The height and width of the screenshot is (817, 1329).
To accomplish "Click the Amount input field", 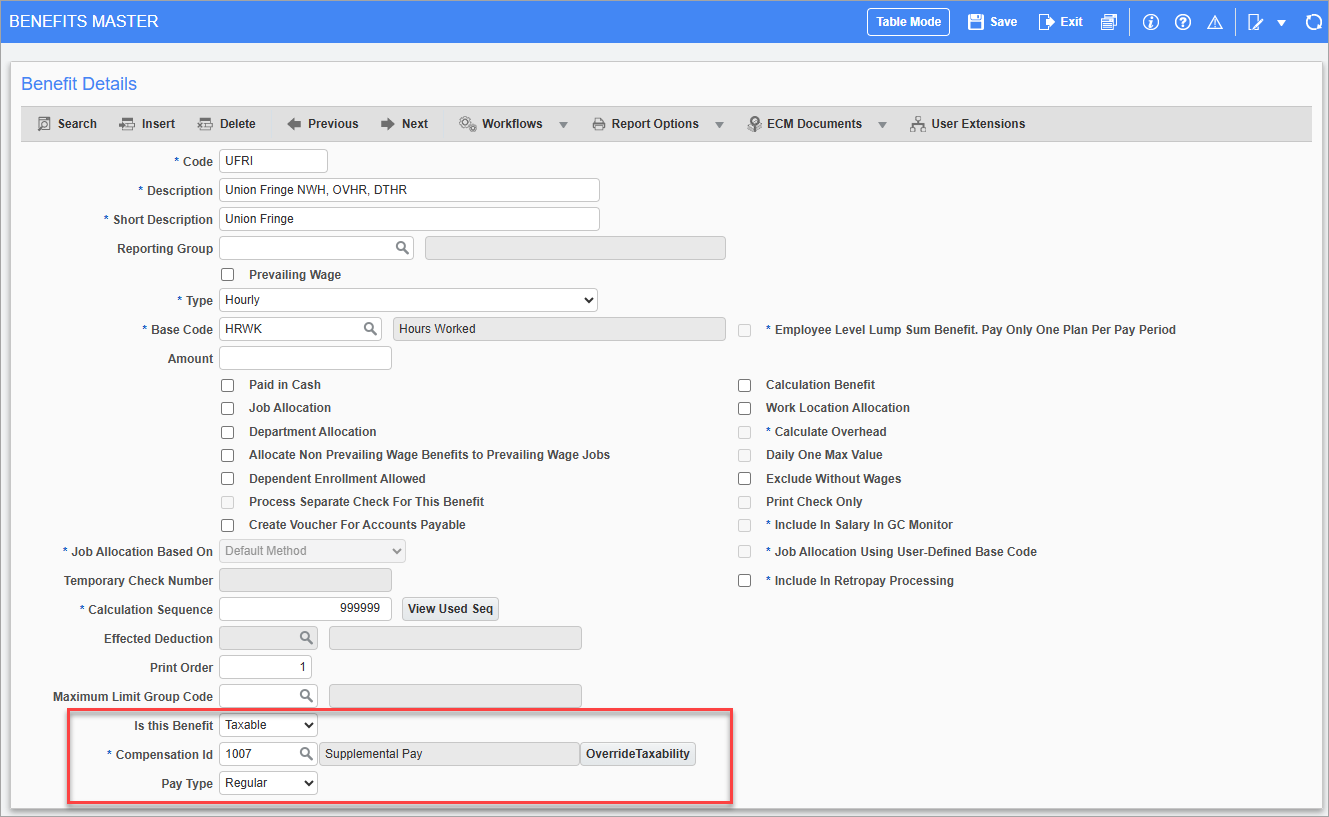I will point(305,358).
